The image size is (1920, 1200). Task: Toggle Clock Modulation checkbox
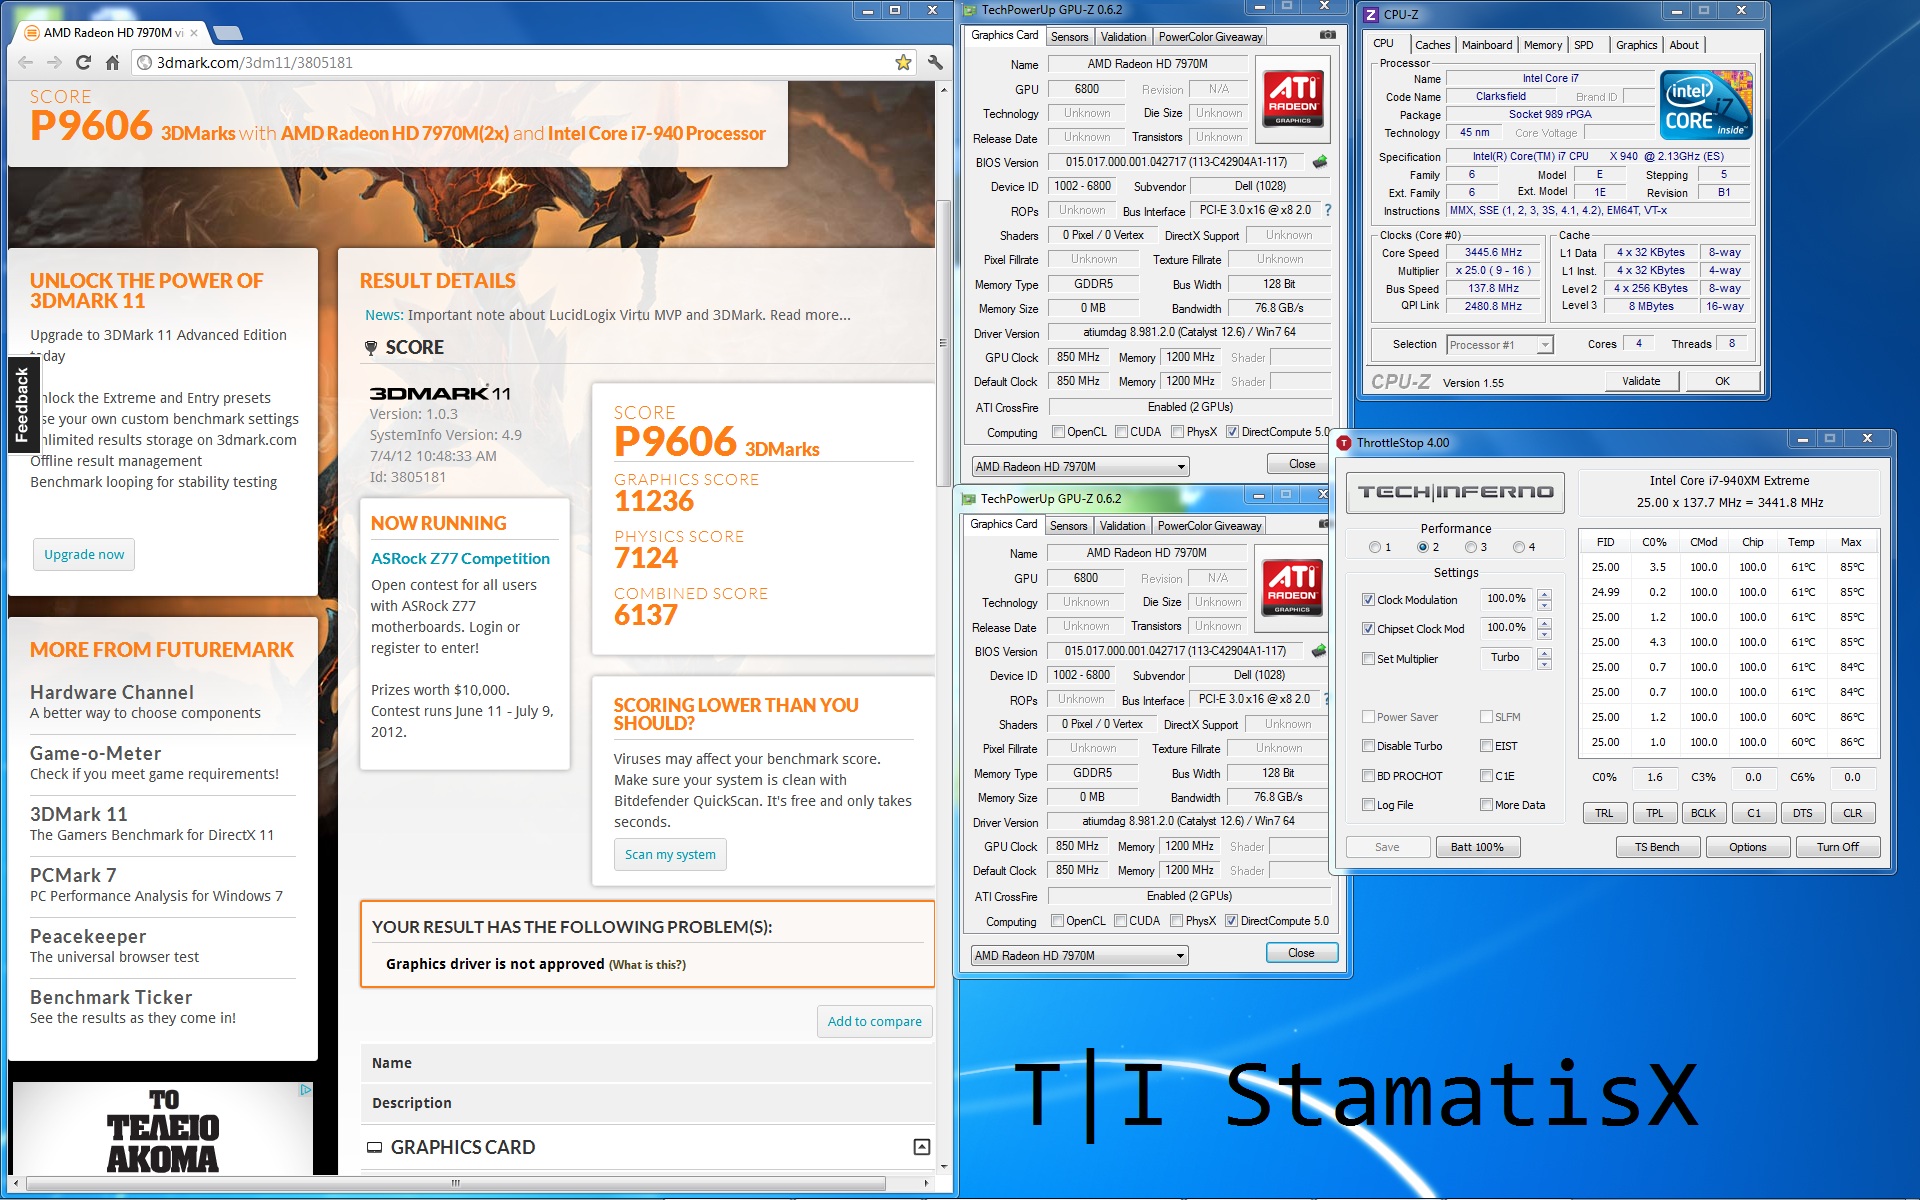pos(1368,600)
